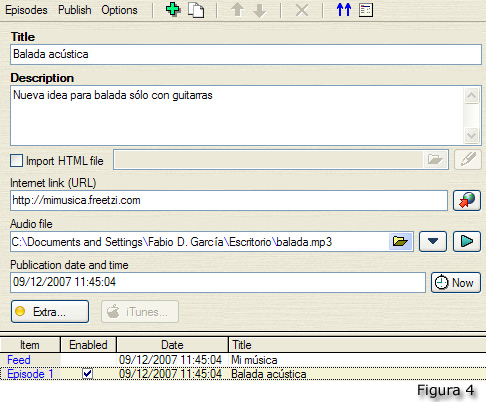Viewport: 486px width, 402px height.
Task: Click the description scrollbar down arrow
Action: tap(472, 136)
